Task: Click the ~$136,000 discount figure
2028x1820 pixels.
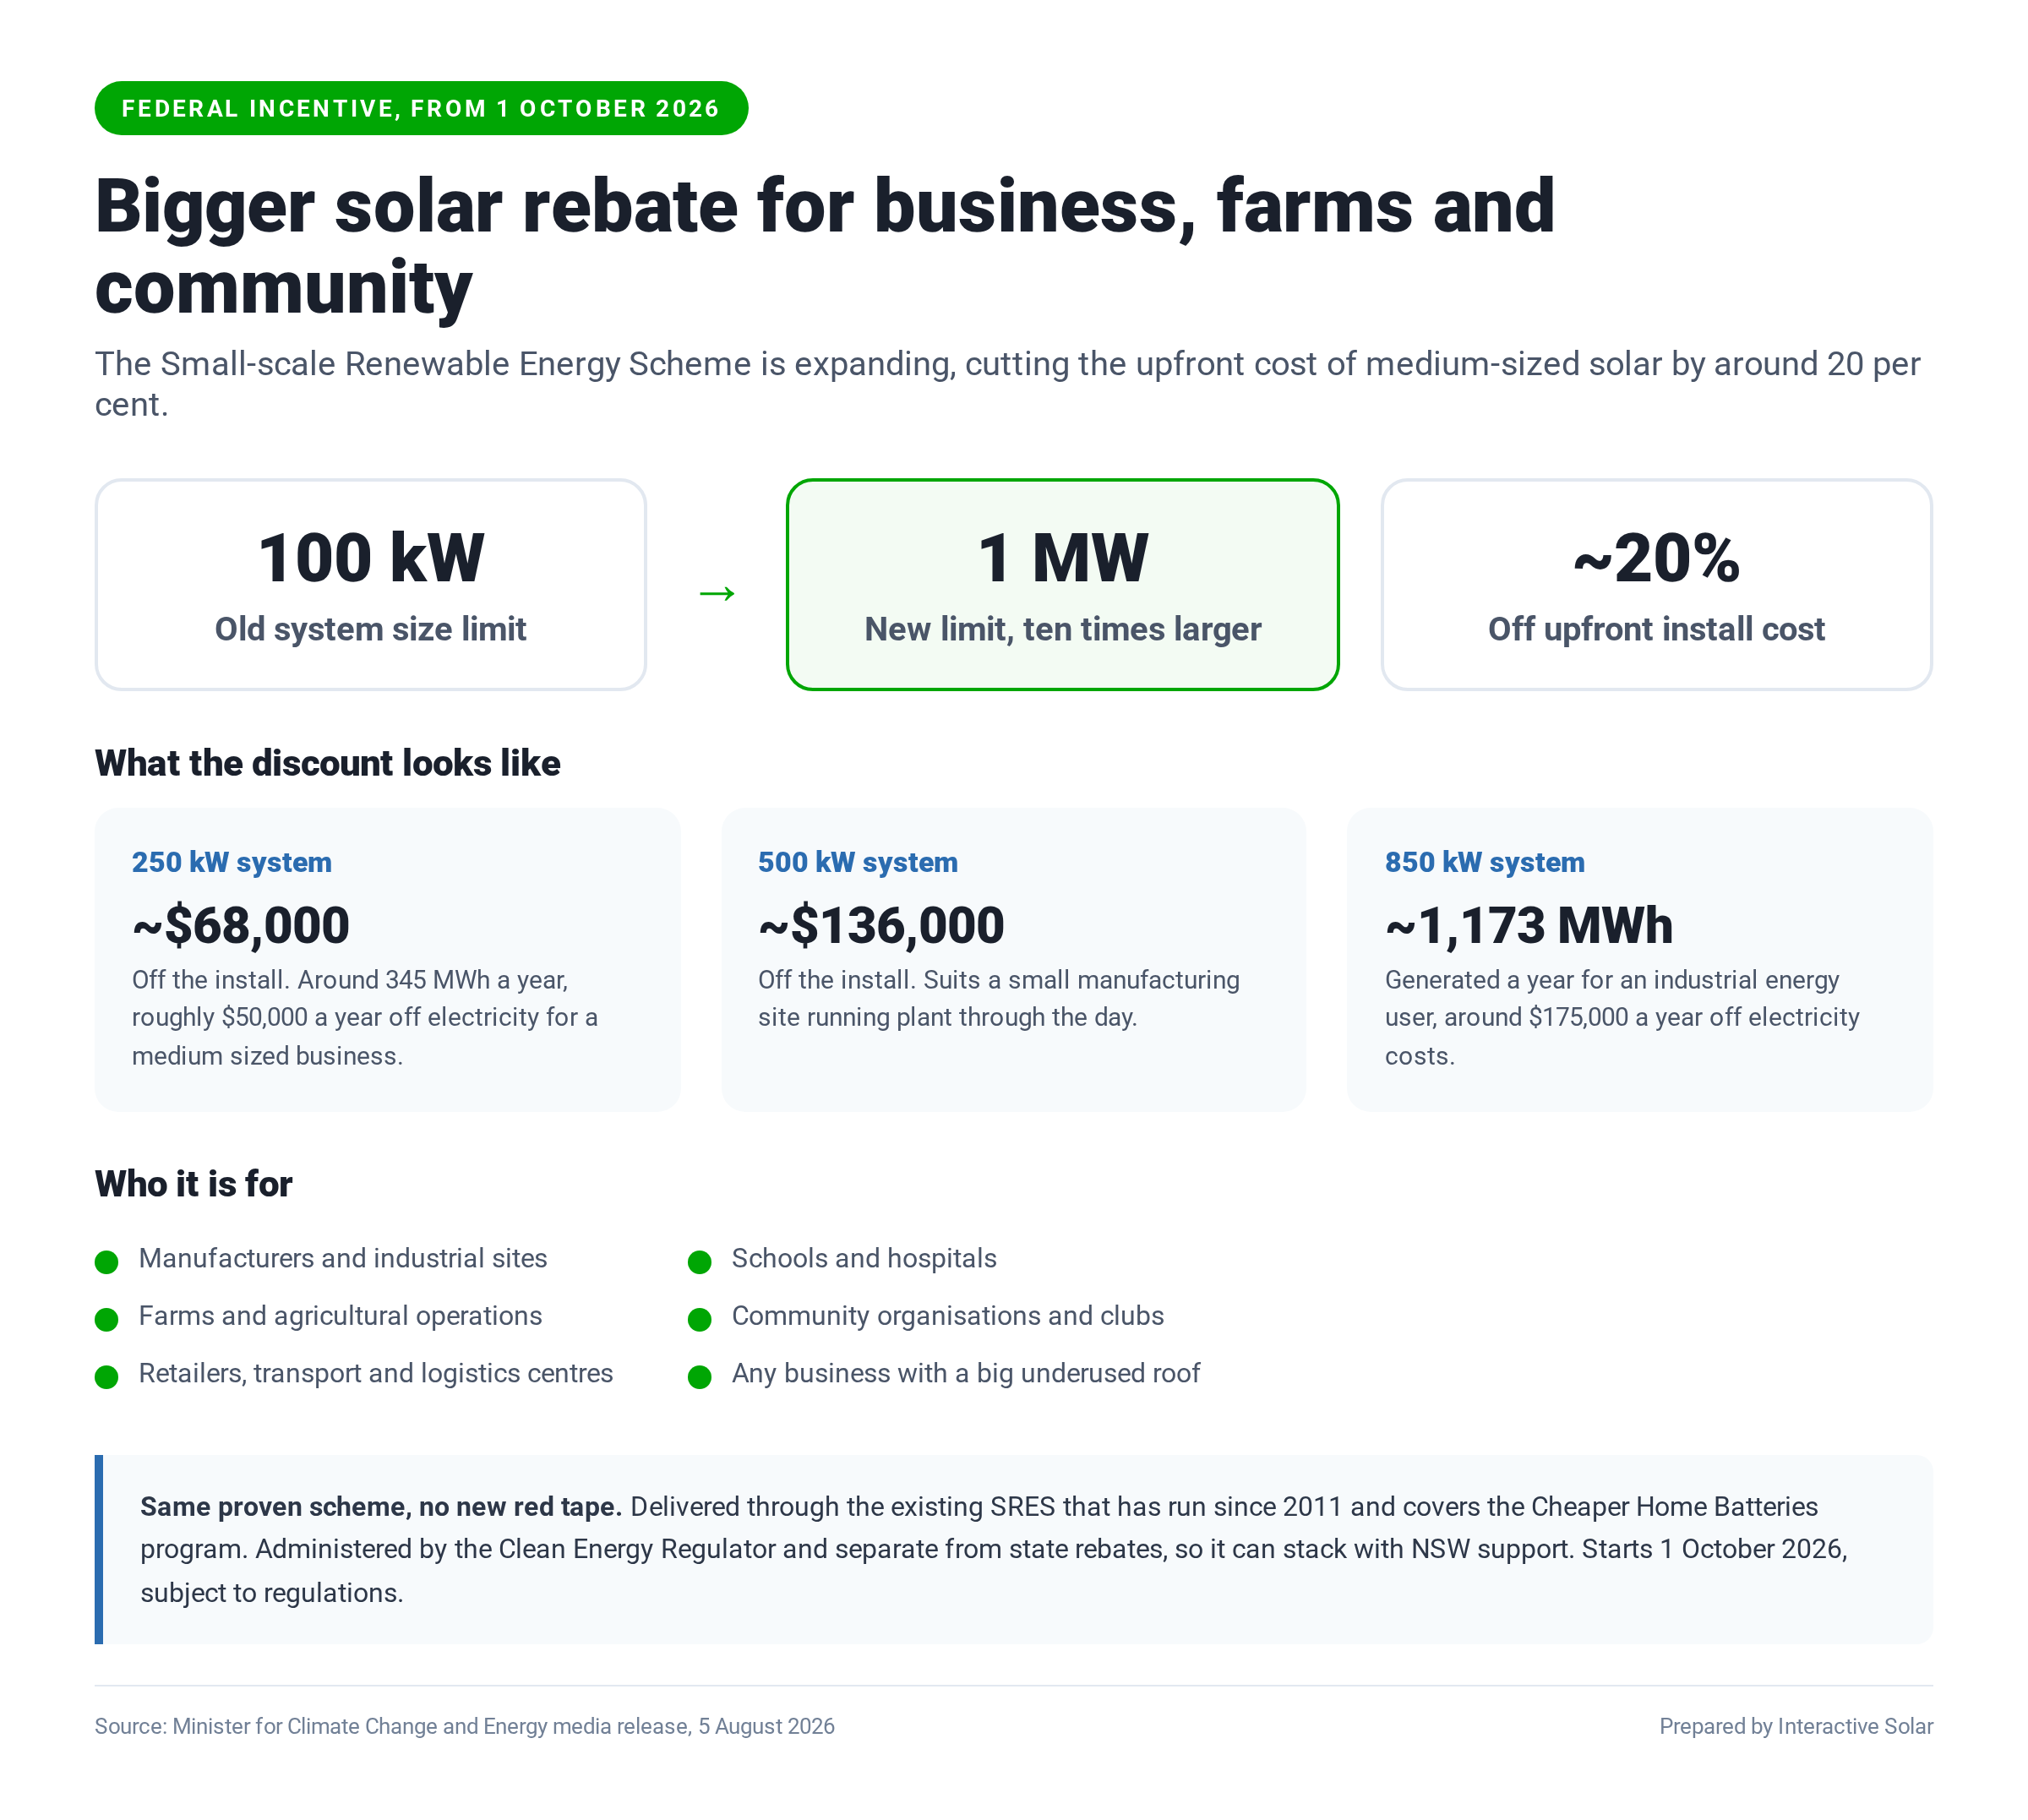Action: click(881, 925)
